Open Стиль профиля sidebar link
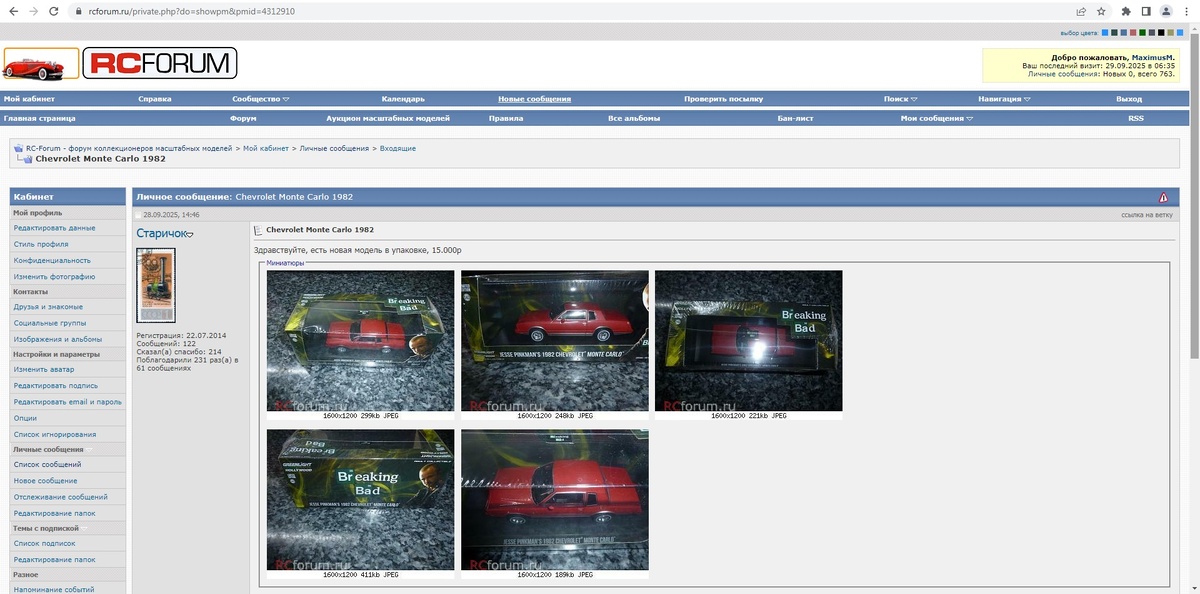The width and height of the screenshot is (1200, 594). 41,244
